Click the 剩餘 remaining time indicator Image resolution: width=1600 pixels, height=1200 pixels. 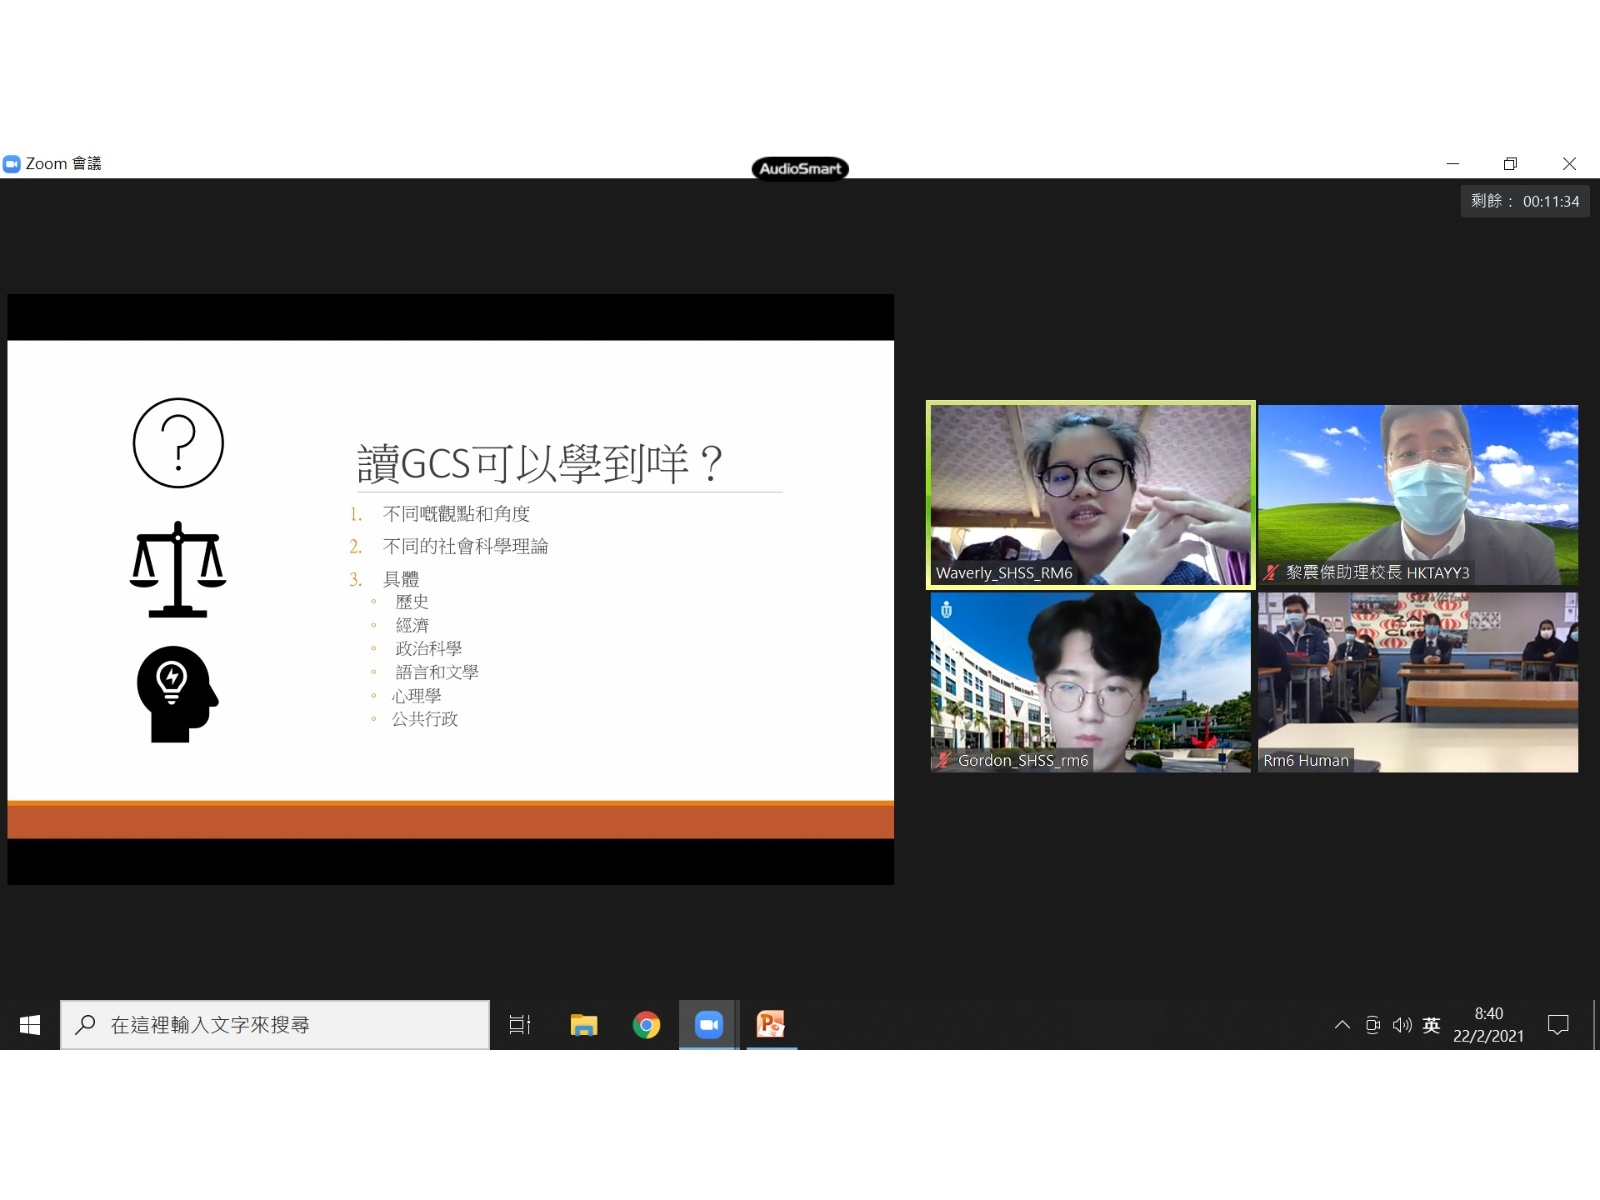coord(1525,201)
